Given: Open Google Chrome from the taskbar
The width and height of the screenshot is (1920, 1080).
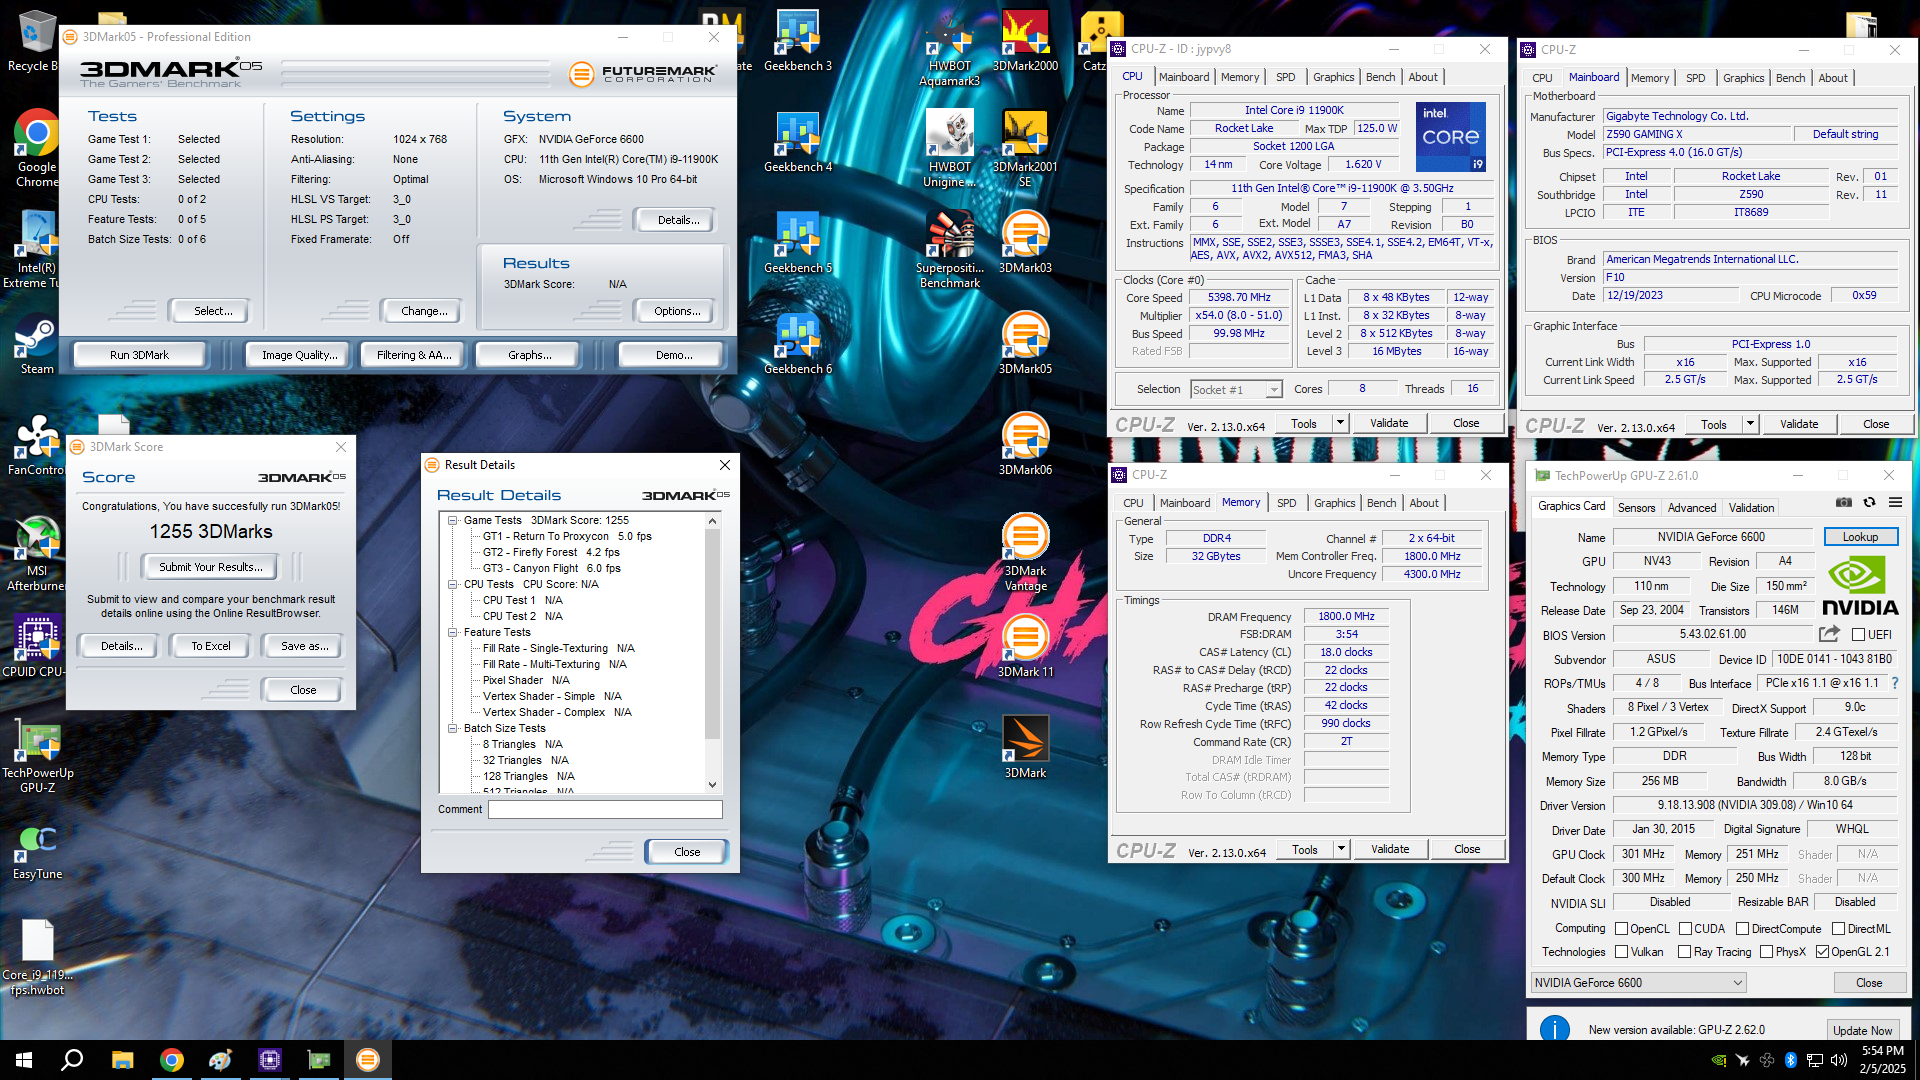Looking at the screenshot, I should point(172,1060).
